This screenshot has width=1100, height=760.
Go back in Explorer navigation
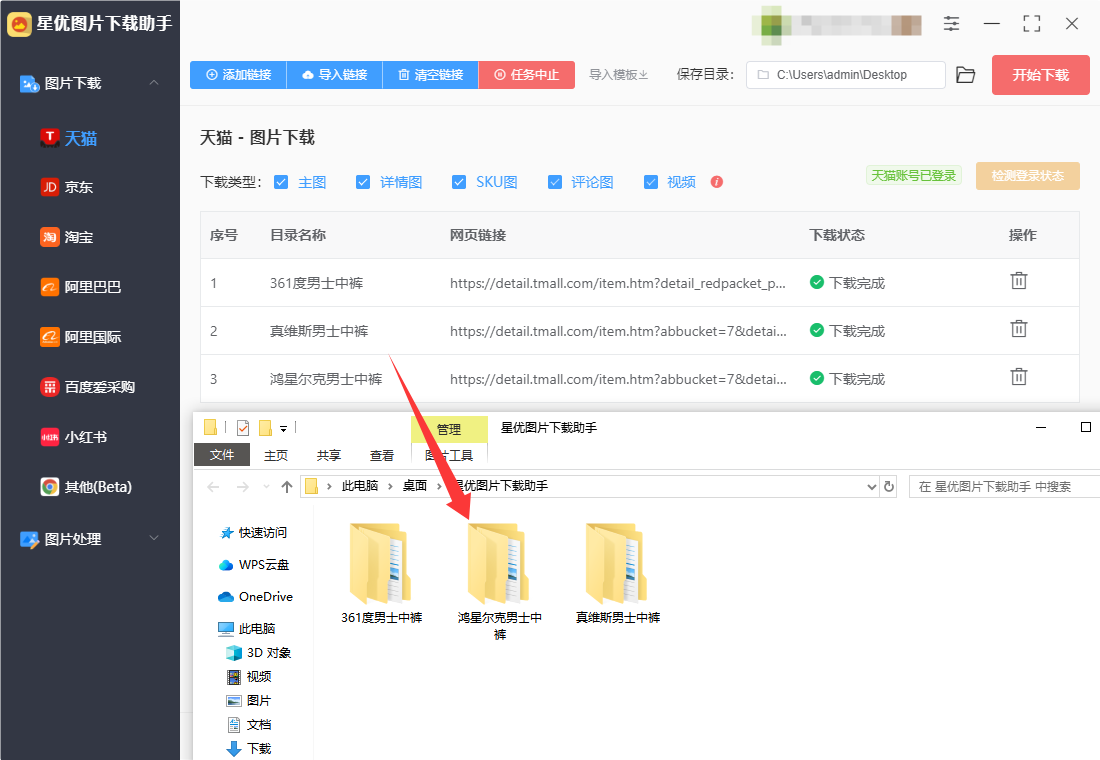pyautogui.click(x=213, y=486)
